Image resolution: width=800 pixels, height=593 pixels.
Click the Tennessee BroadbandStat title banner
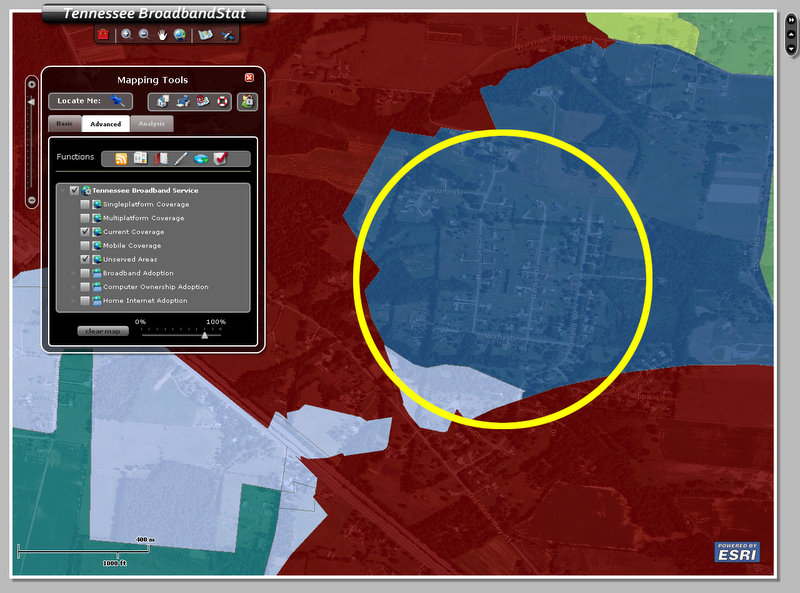coord(155,13)
